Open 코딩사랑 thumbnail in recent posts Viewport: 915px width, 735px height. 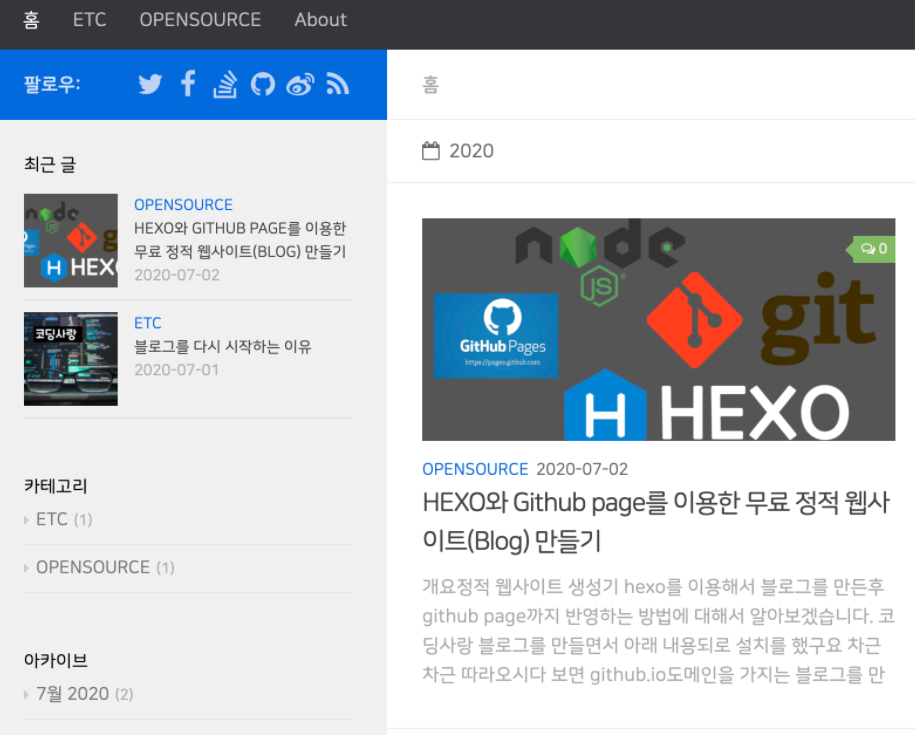tap(71, 359)
